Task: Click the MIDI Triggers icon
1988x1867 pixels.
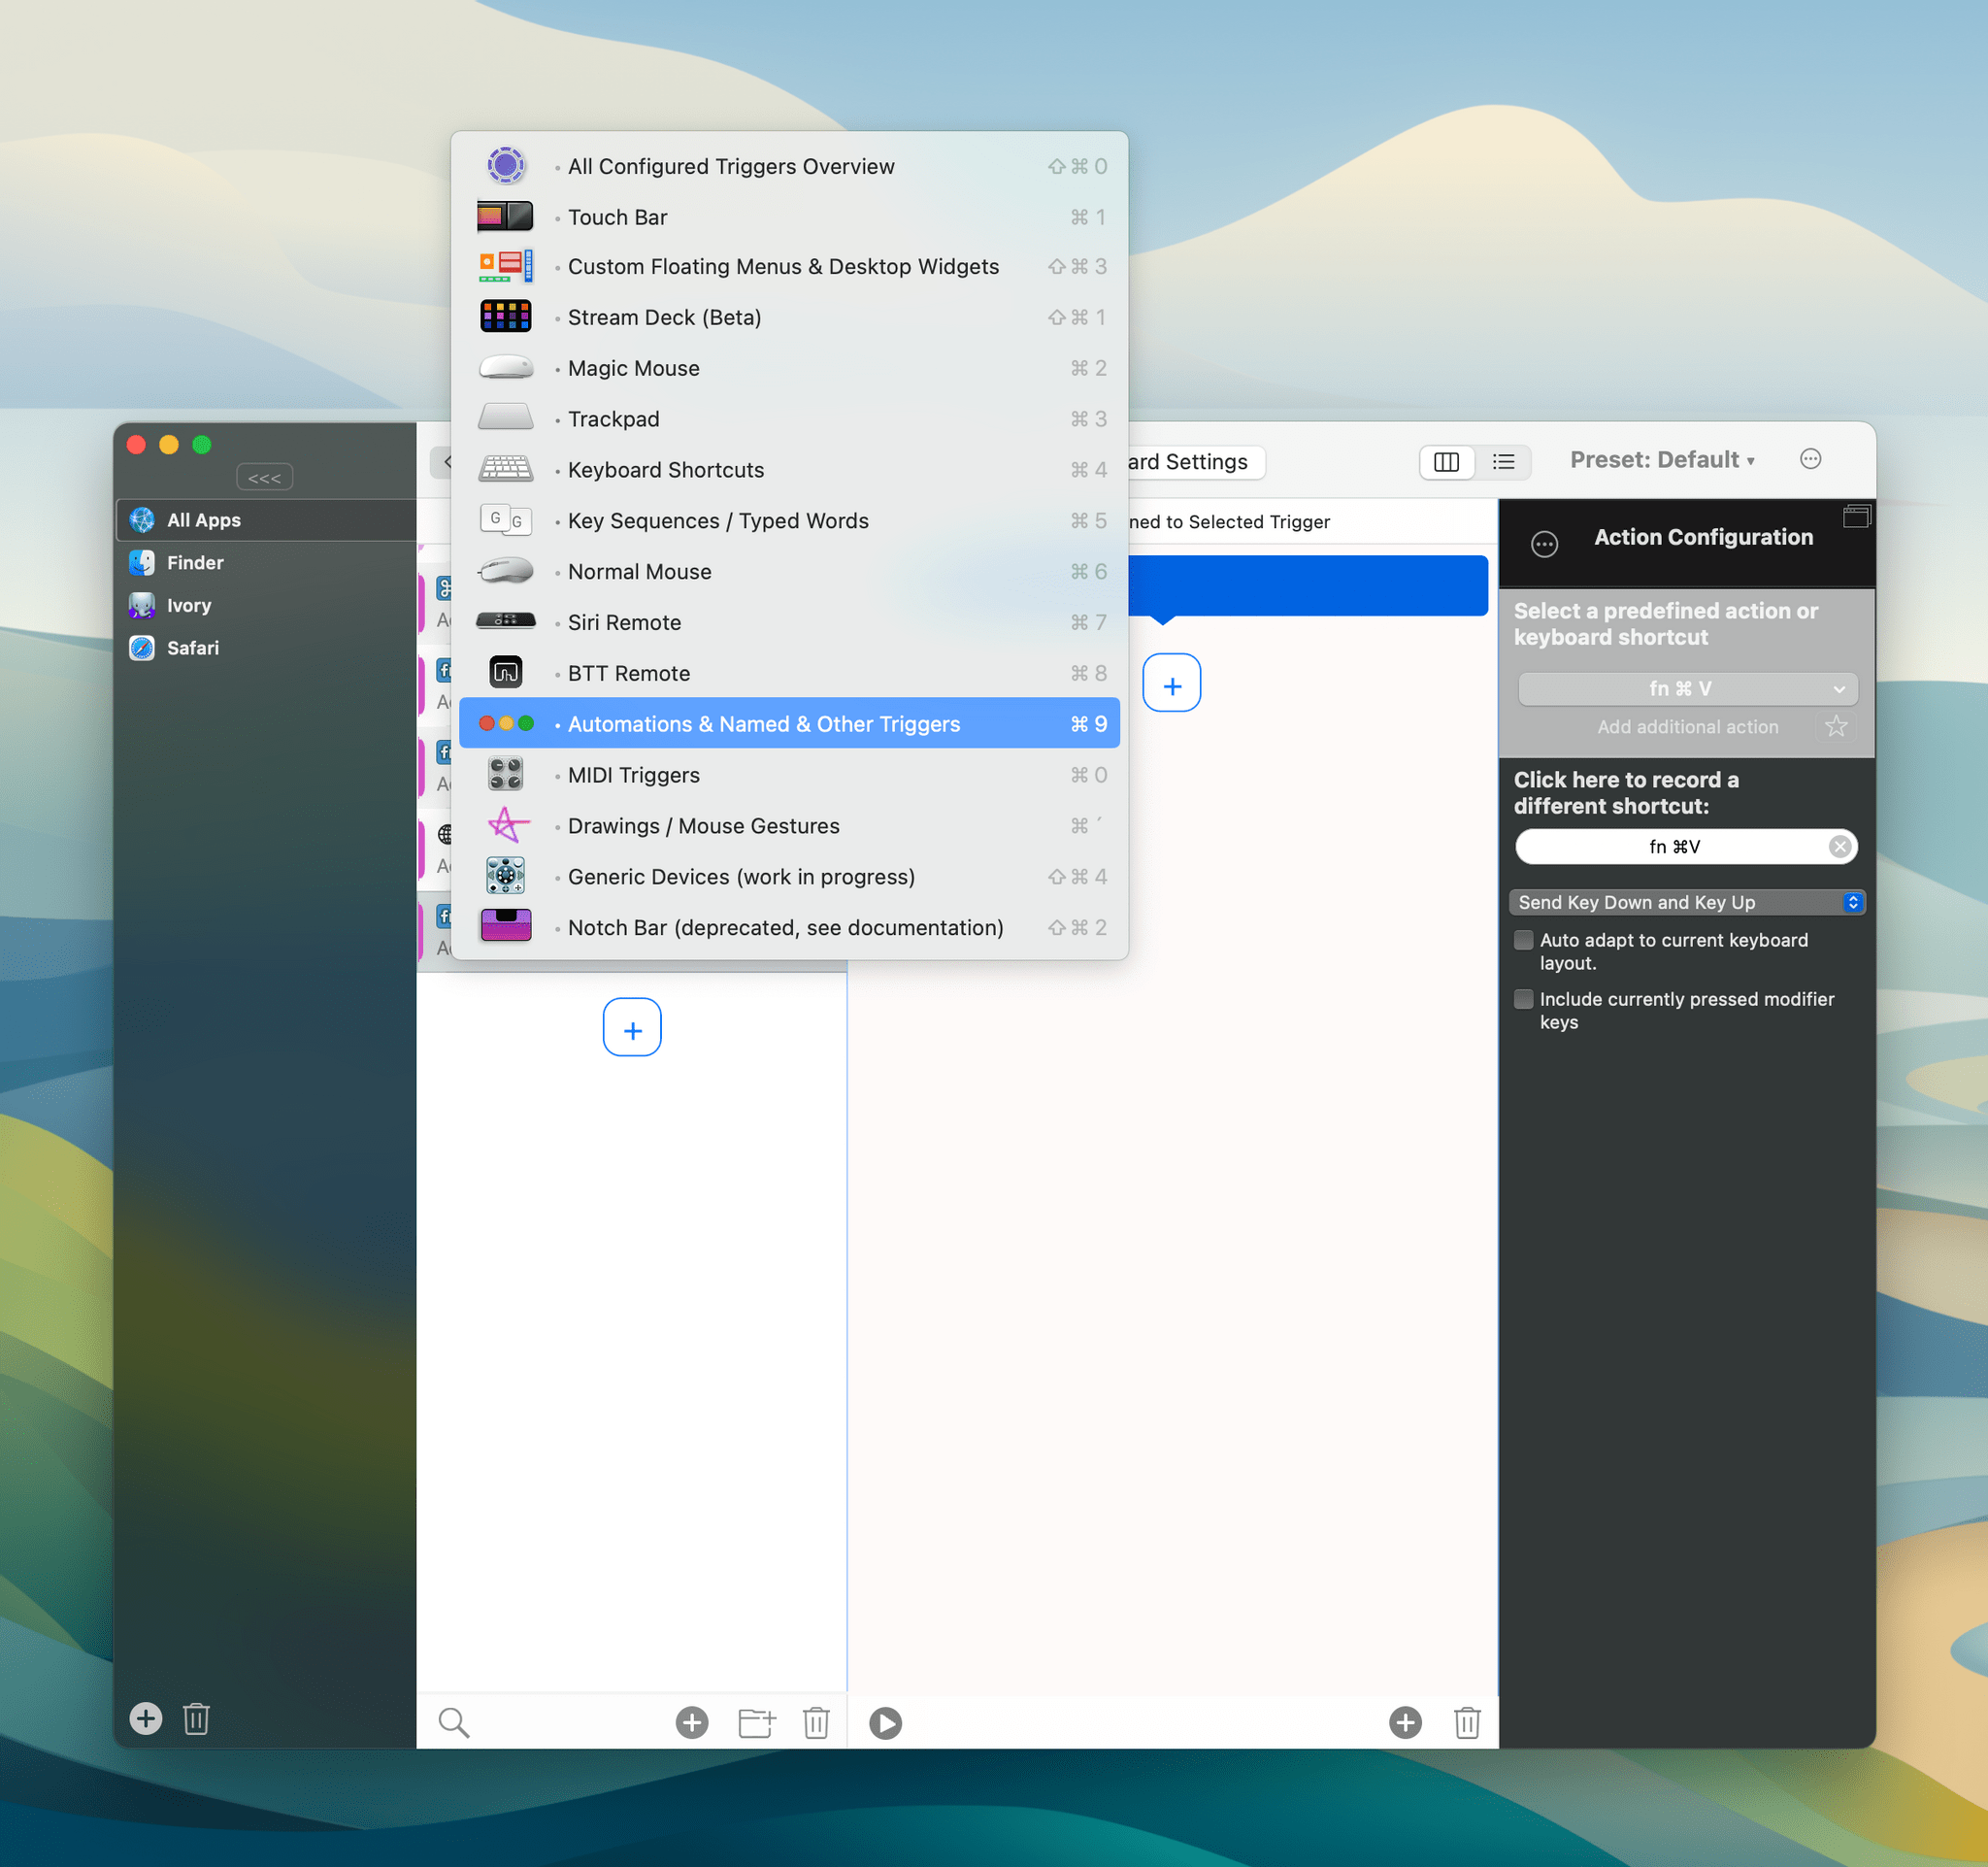Action: click(x=506, y=774)
